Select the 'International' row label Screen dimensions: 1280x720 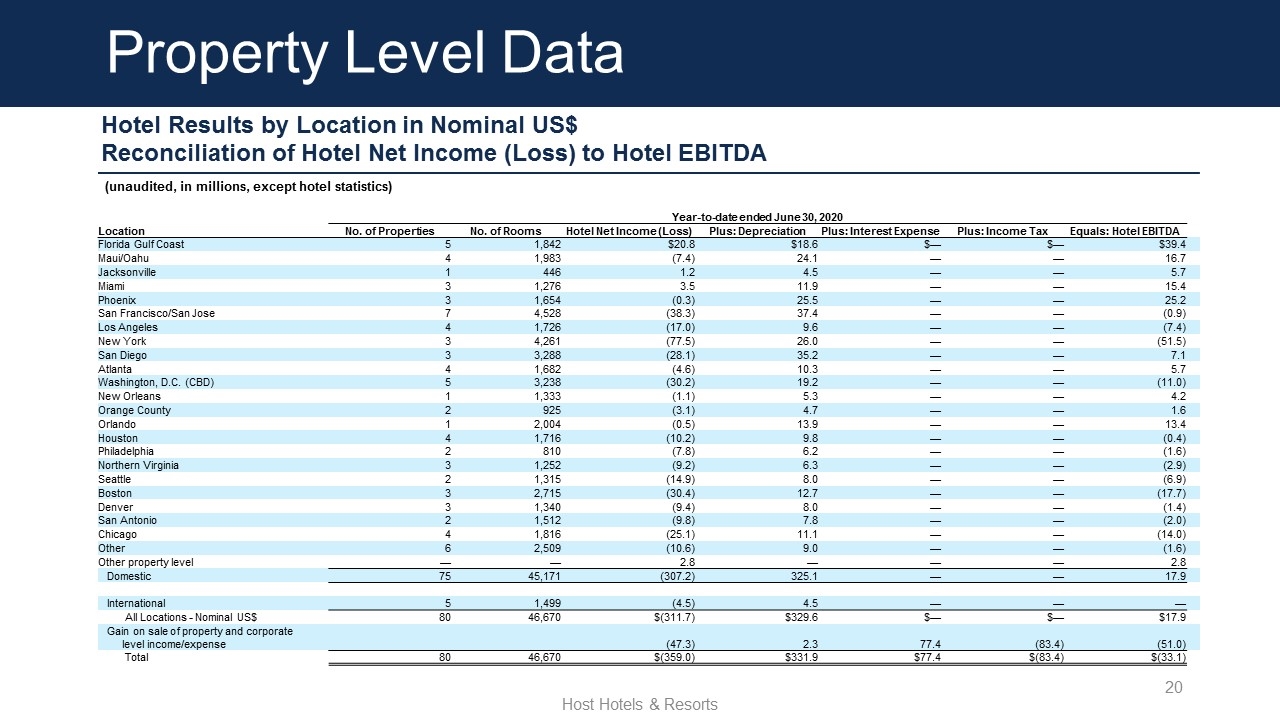136,603
